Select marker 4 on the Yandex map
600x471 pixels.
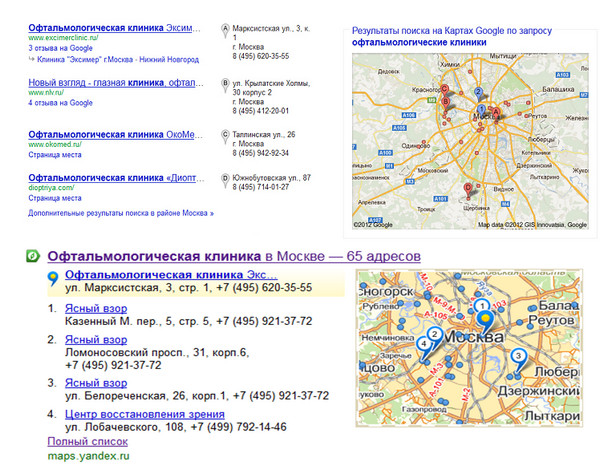[x=423, y=343]
